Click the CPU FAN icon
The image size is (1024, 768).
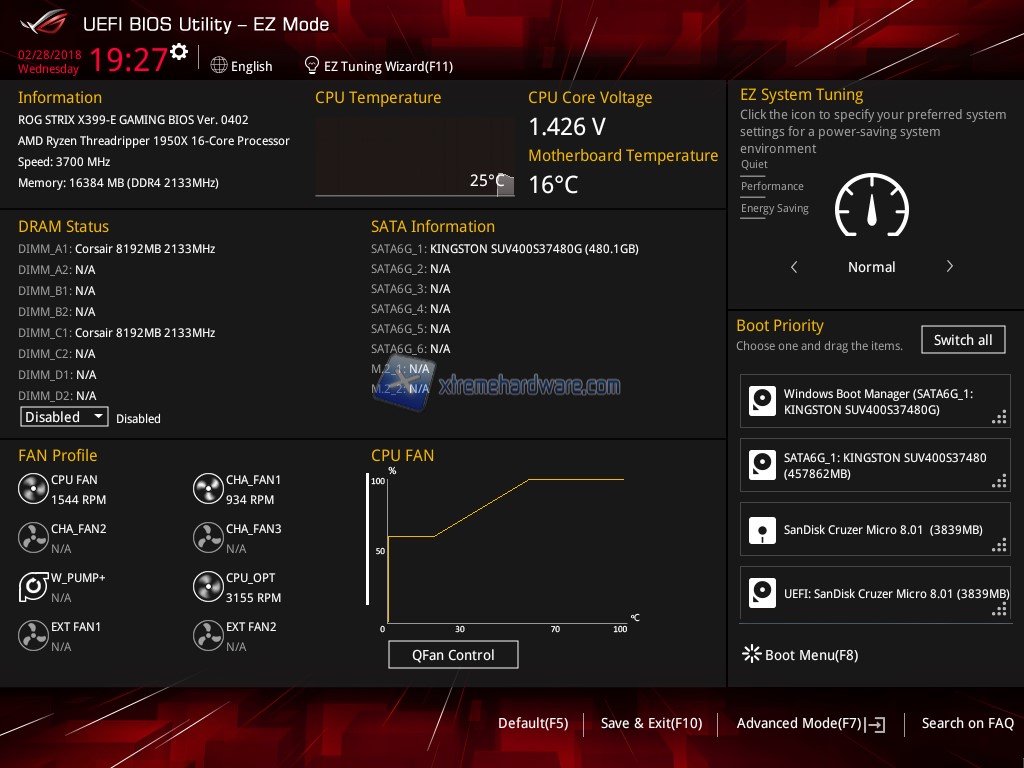[33, 489]
